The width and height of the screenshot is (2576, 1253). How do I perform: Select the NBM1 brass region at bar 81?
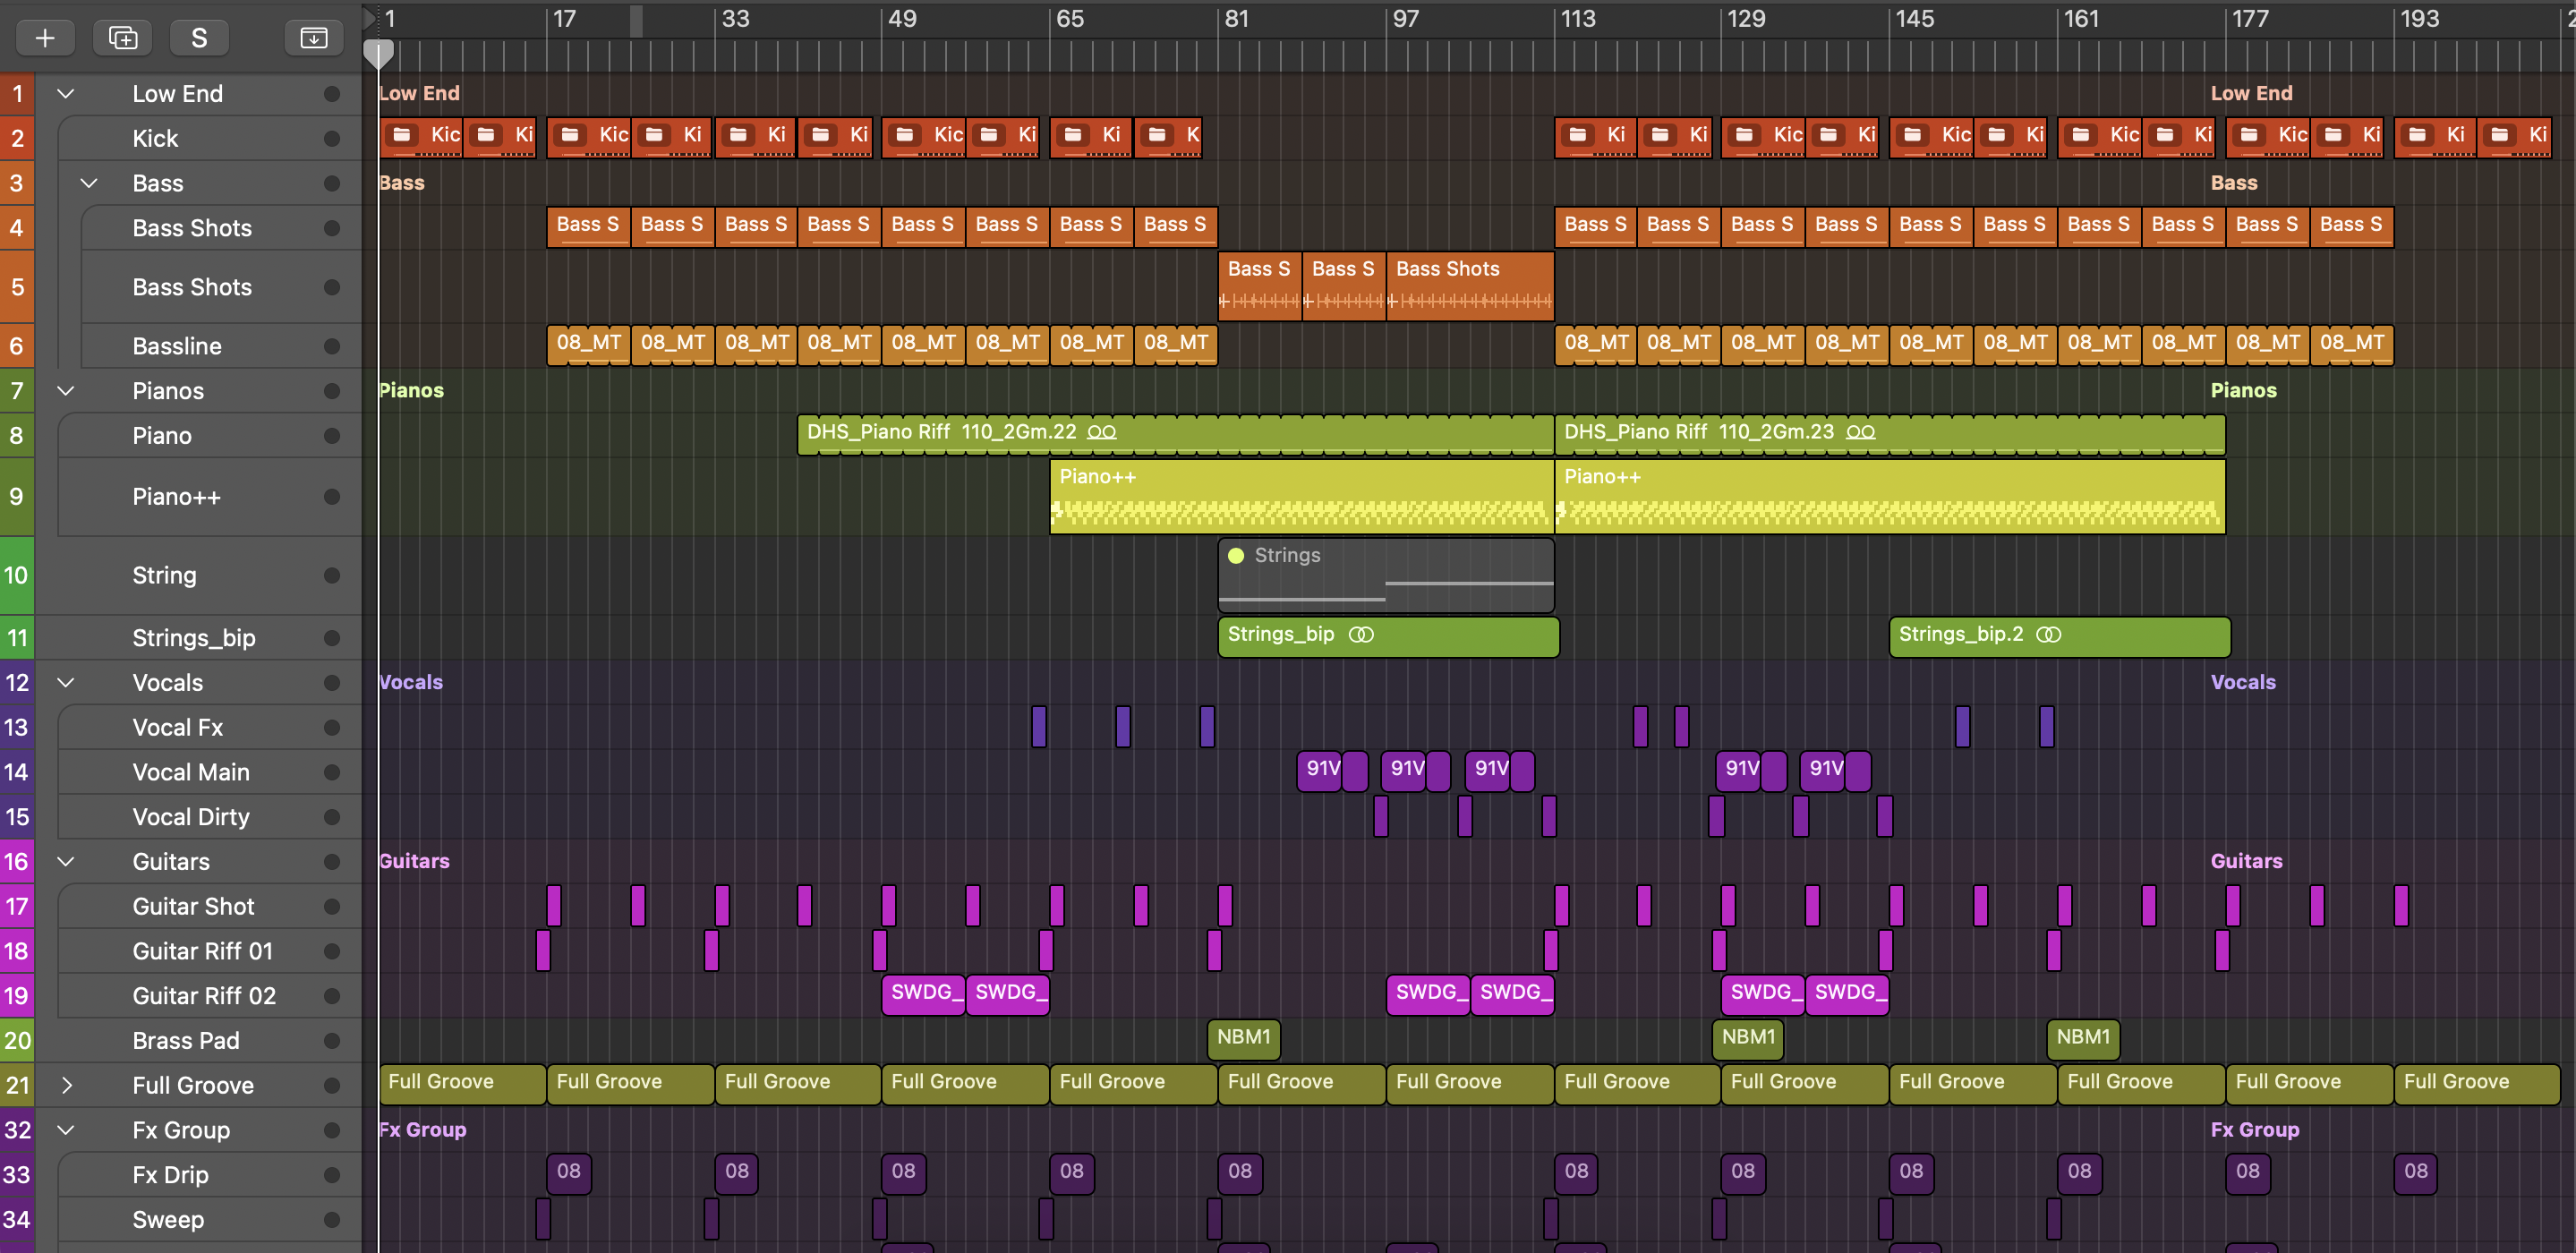pyautogui.click(x=1244, y=1039)
